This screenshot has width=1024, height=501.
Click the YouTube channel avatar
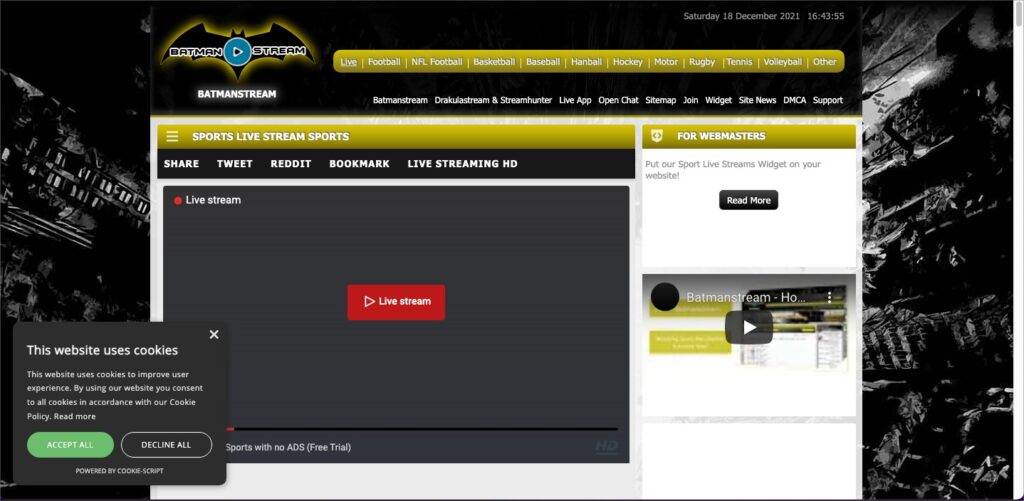pyautogui.click(x=665, y=297)
